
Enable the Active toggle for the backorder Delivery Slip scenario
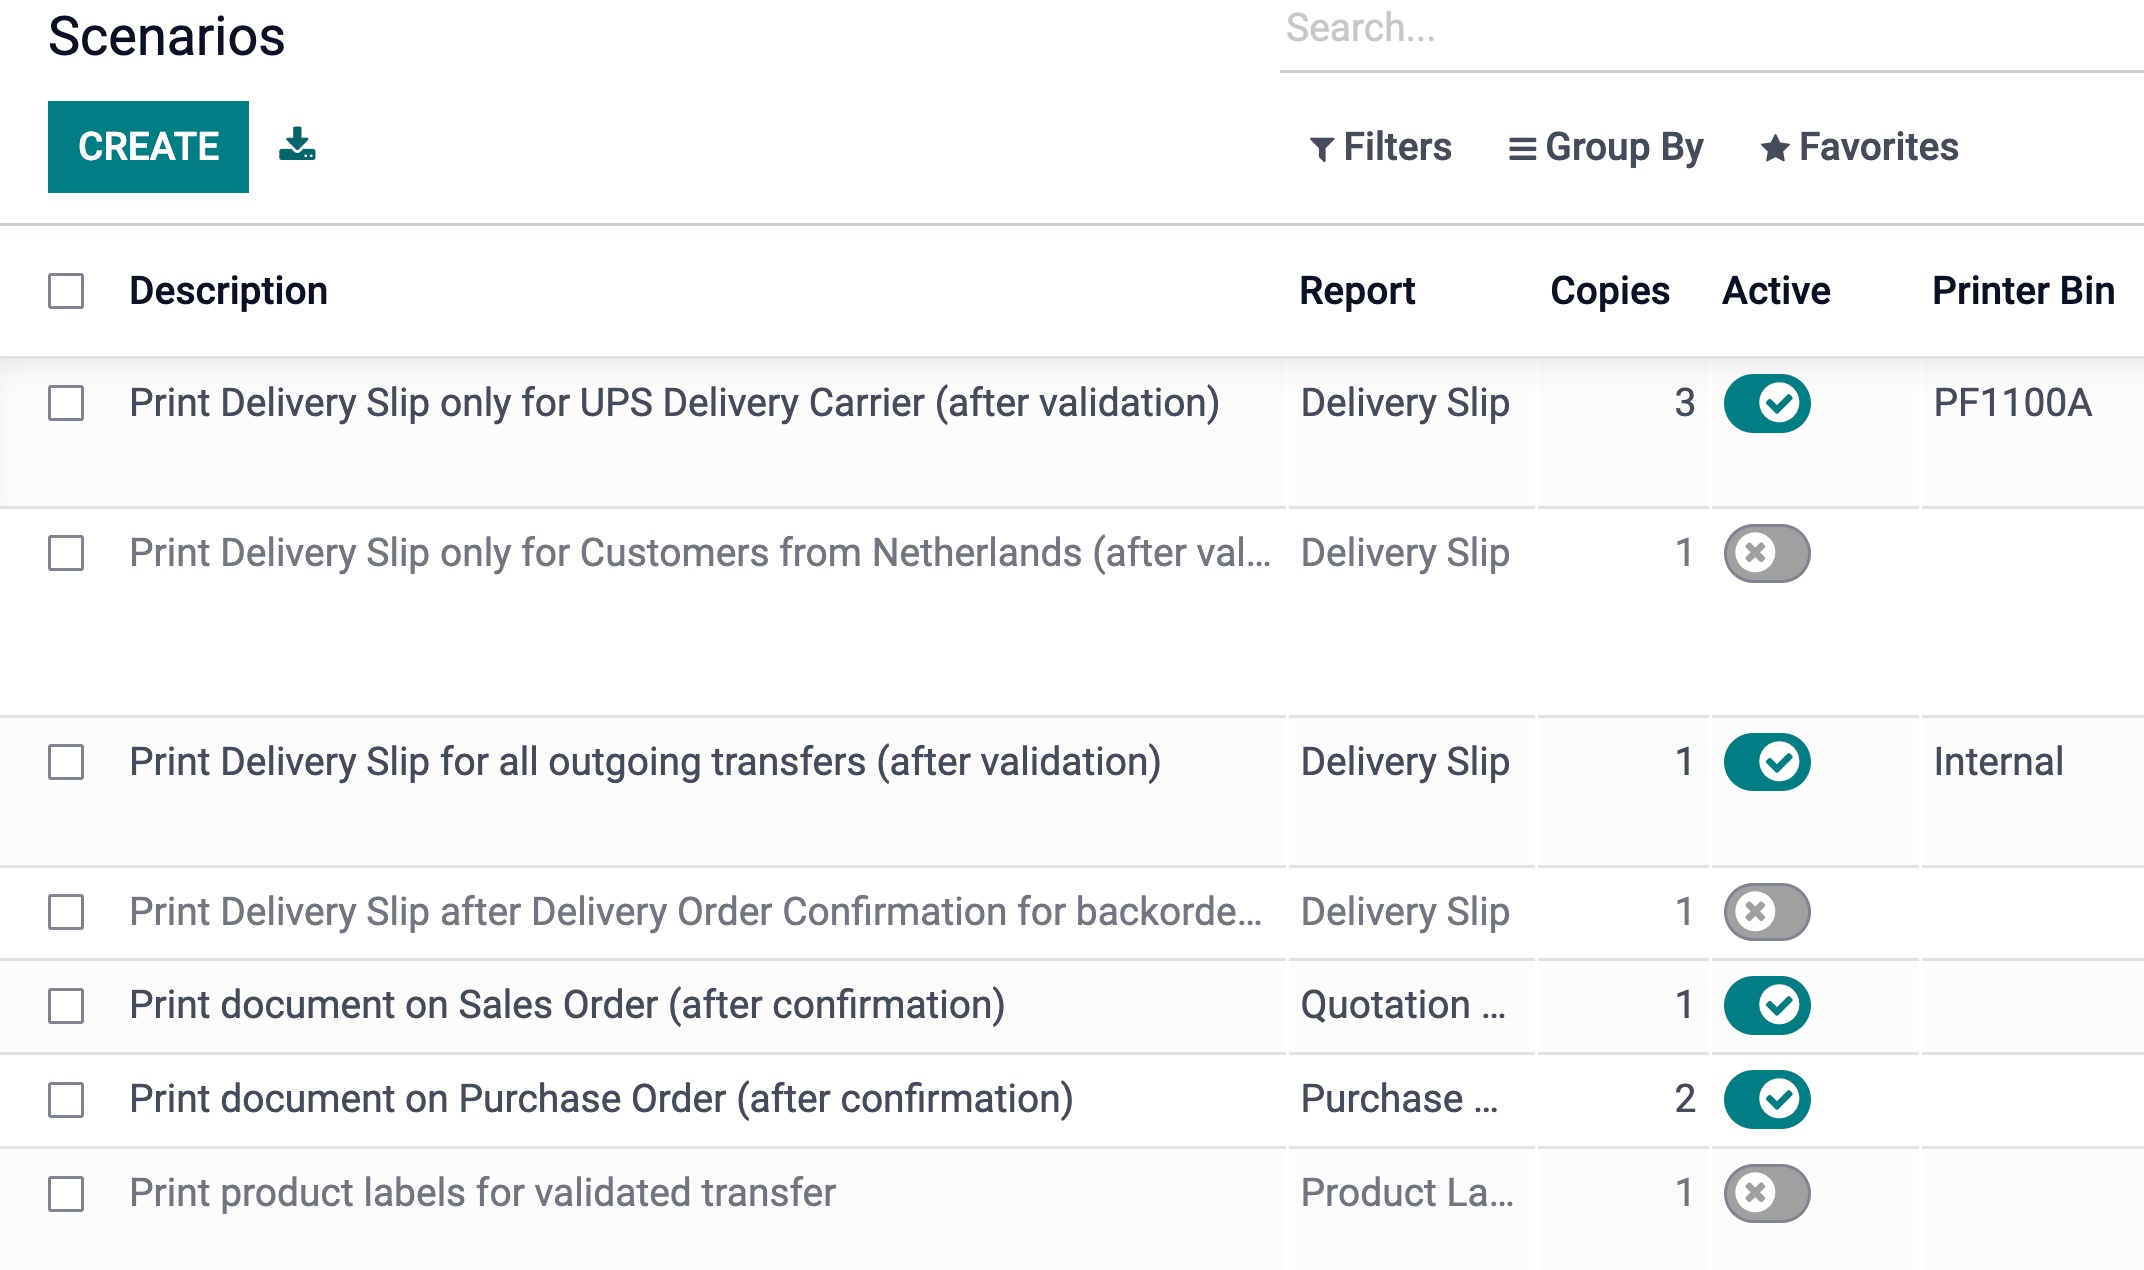[x=1767, y=912]
